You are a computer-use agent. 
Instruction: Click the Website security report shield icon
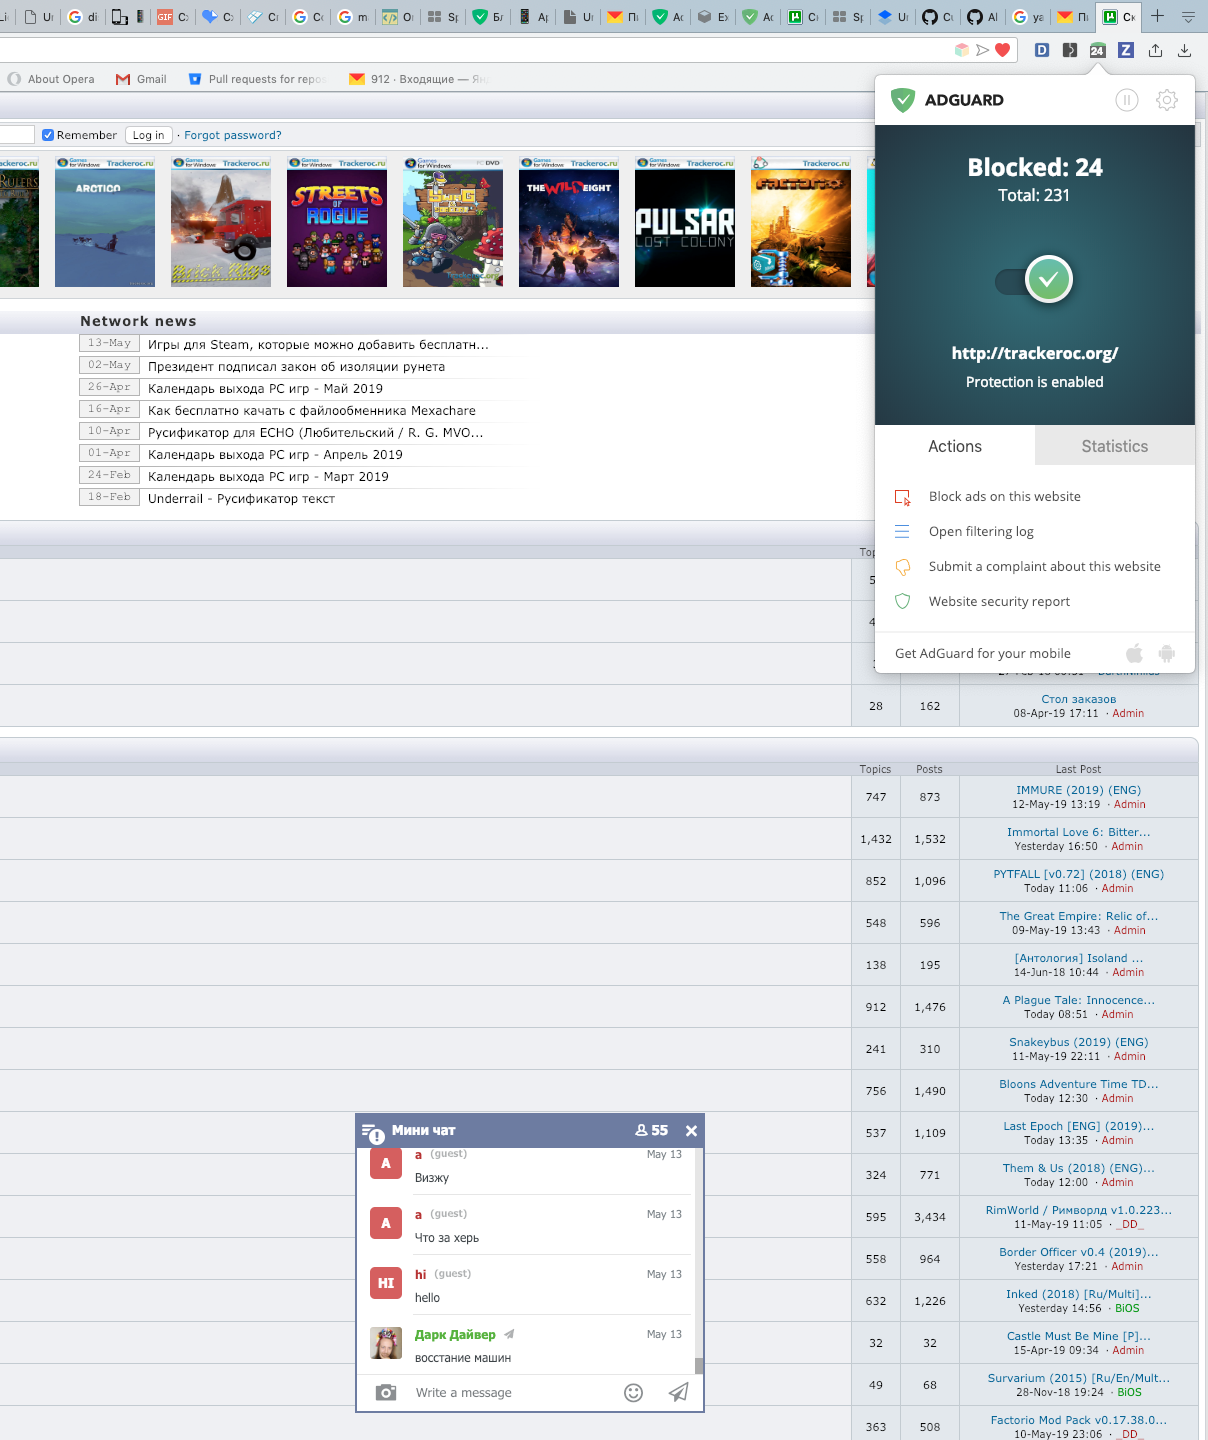pyautogui.click(x=903, y=601)
